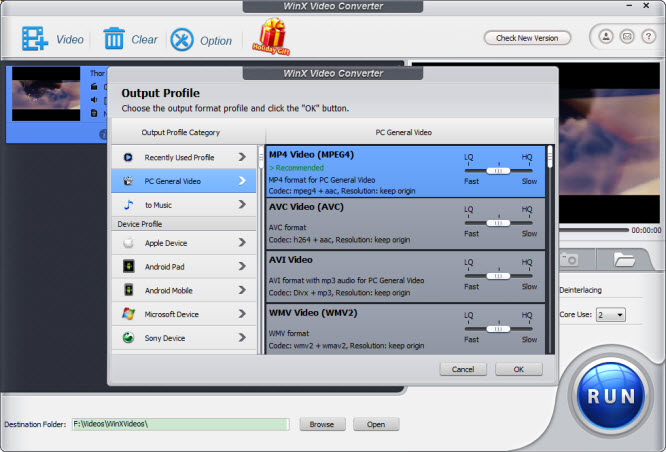The width and height of the screenshot is (666, 452).
Task: Open the CPU Core Use dropdown
Action: 610,315
